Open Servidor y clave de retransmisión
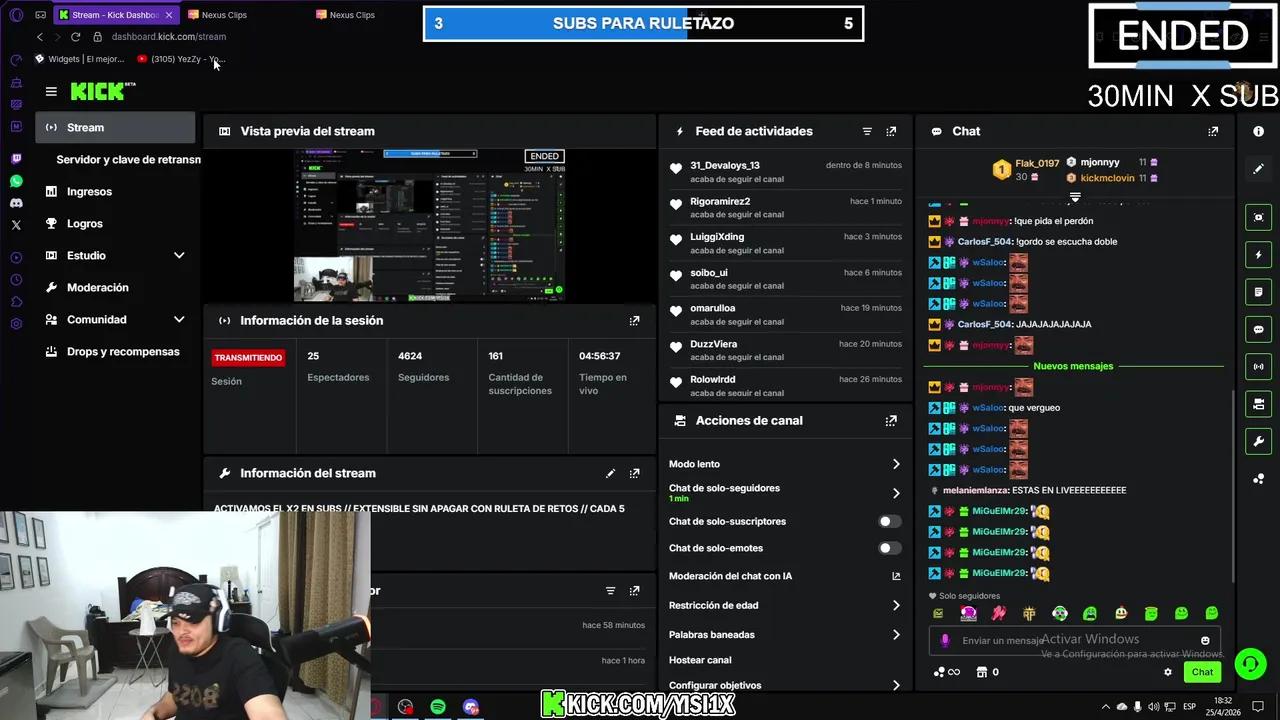Image resolution: width=1280 pixels, height=720 pixels. tap(128, 160)
